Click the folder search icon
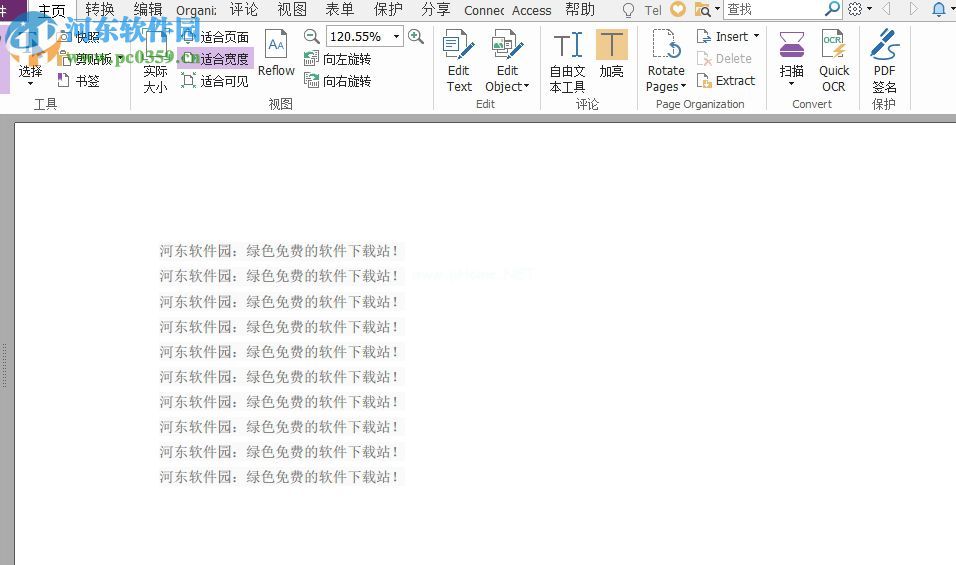The height and width of the screenshot is (565, 956). pyautogui.click(x=702, y=10)
